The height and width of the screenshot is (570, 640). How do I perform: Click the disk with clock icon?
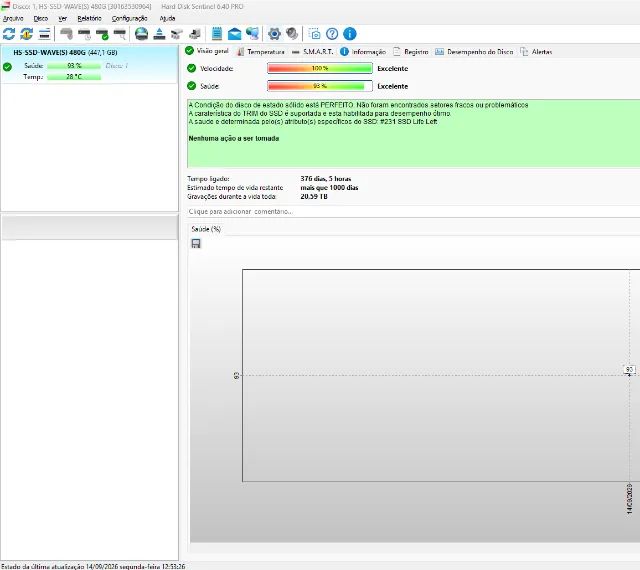tap(84, 34)
